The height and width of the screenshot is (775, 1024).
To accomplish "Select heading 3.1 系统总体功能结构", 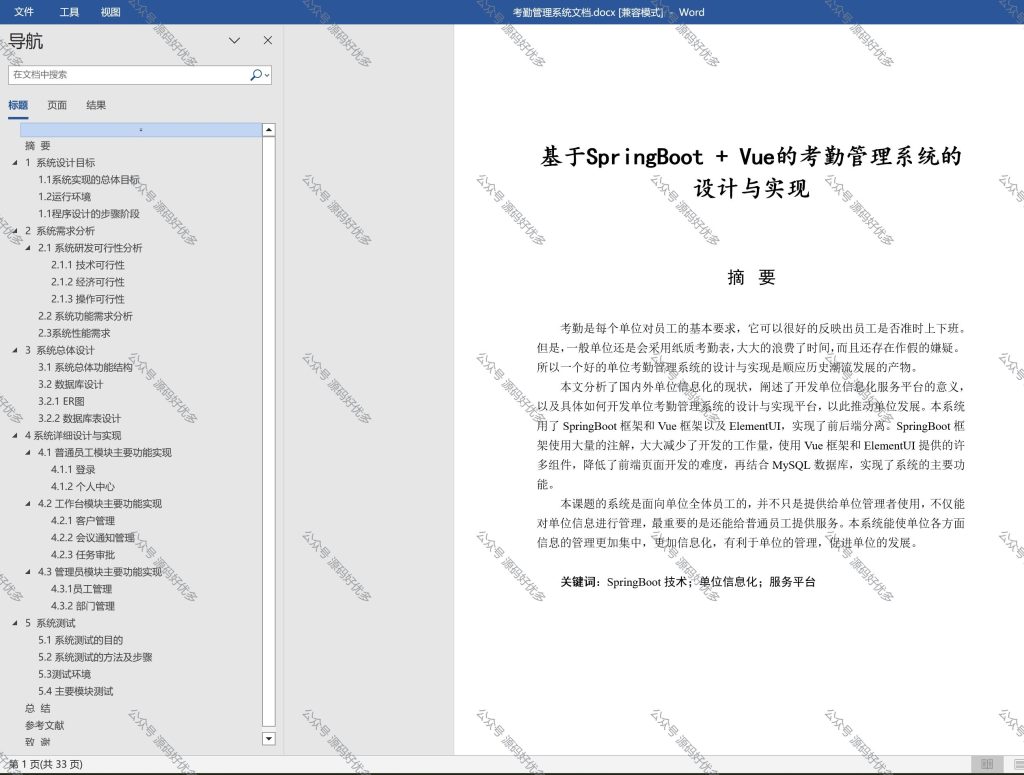I will click(85, 368).
